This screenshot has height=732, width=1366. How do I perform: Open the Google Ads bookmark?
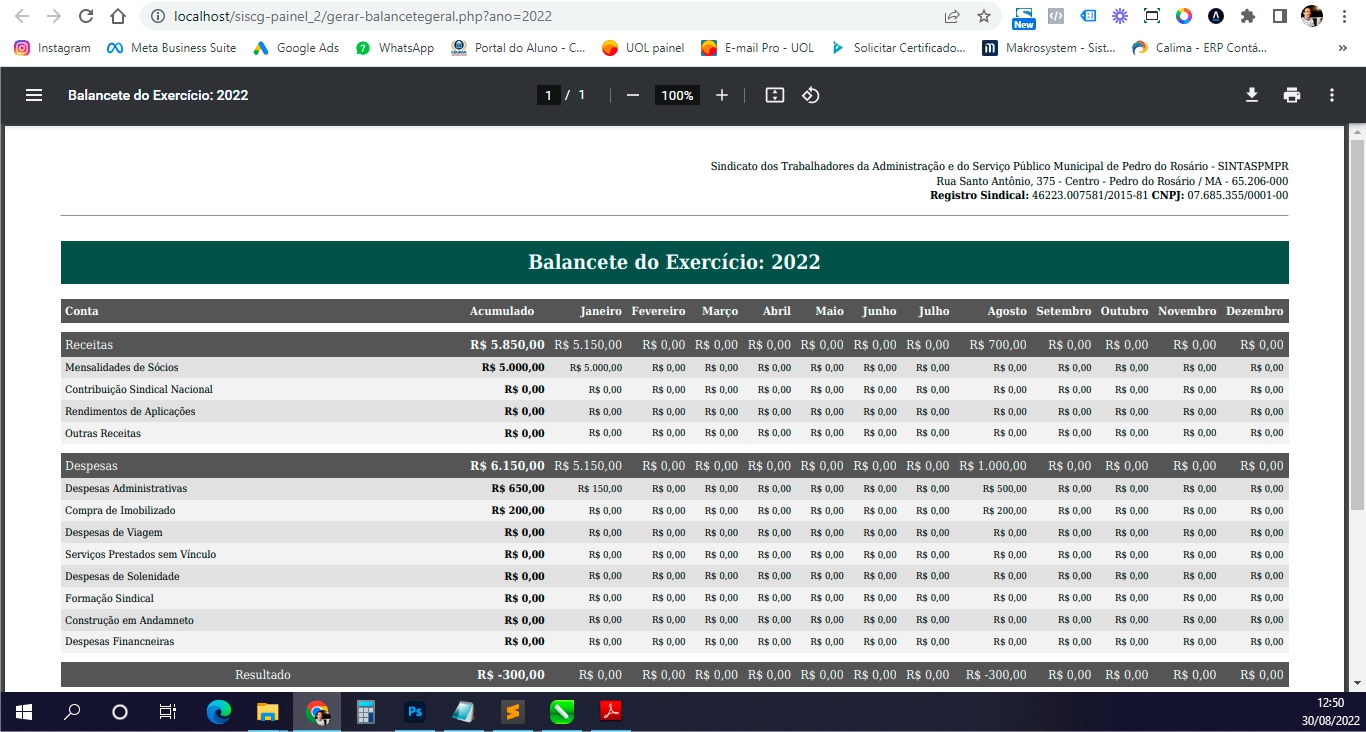tap(296, 47)
